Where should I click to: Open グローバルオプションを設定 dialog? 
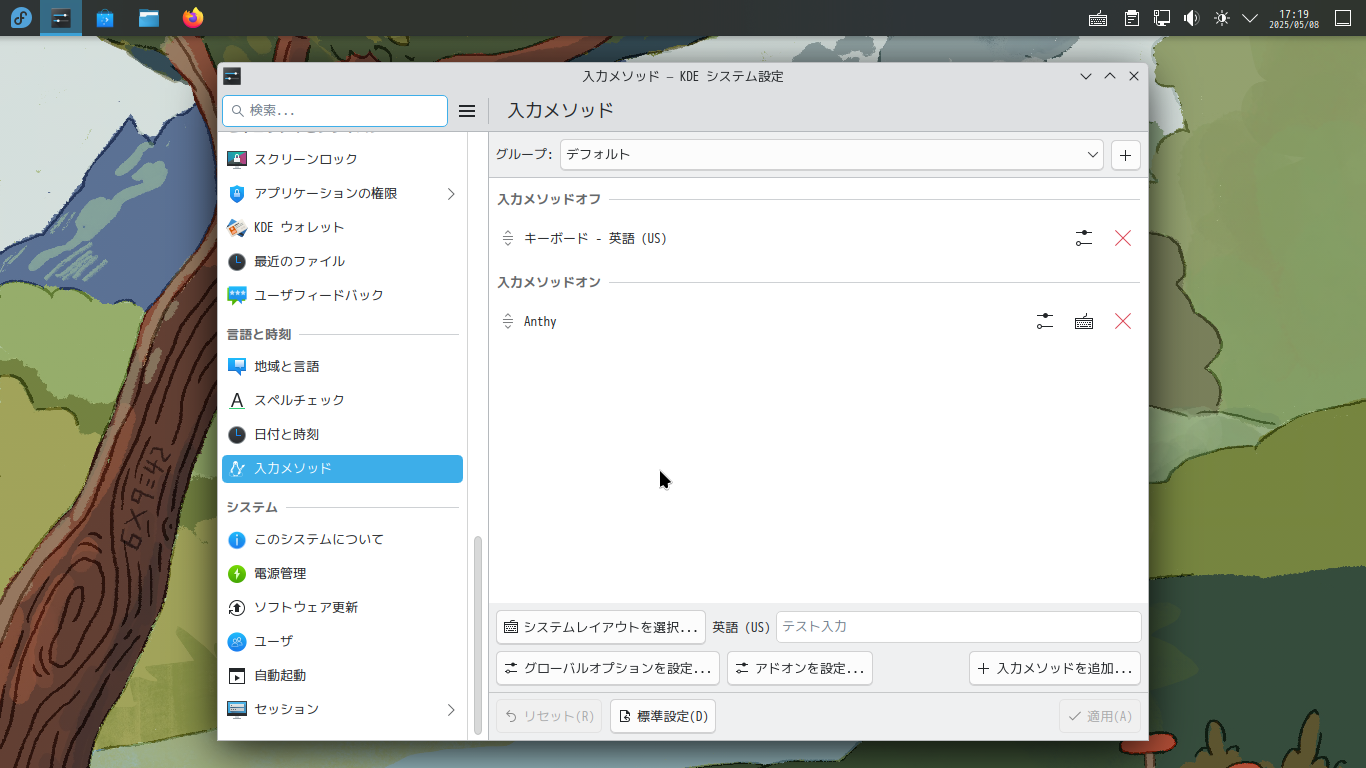pyautogui.click(x=606, y=668)
